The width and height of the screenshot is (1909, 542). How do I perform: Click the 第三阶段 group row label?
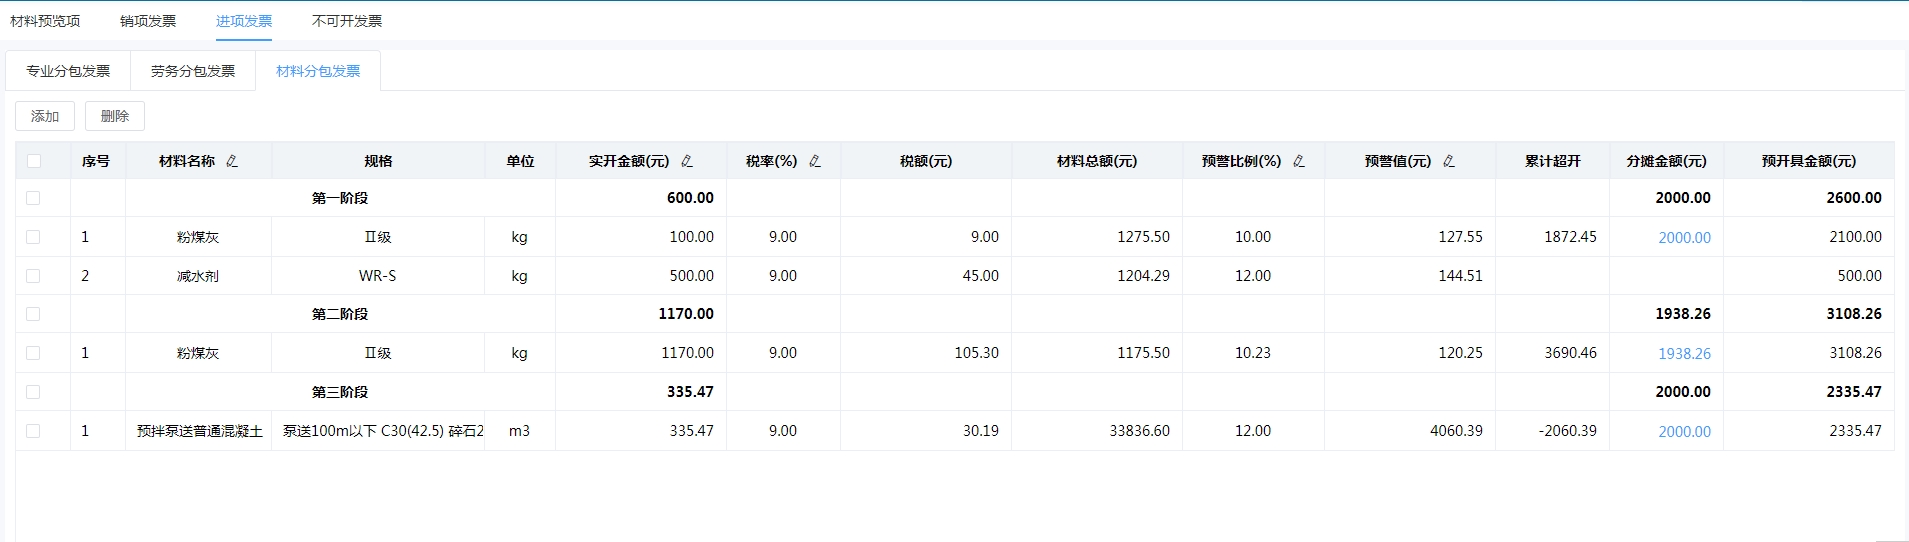340,392
